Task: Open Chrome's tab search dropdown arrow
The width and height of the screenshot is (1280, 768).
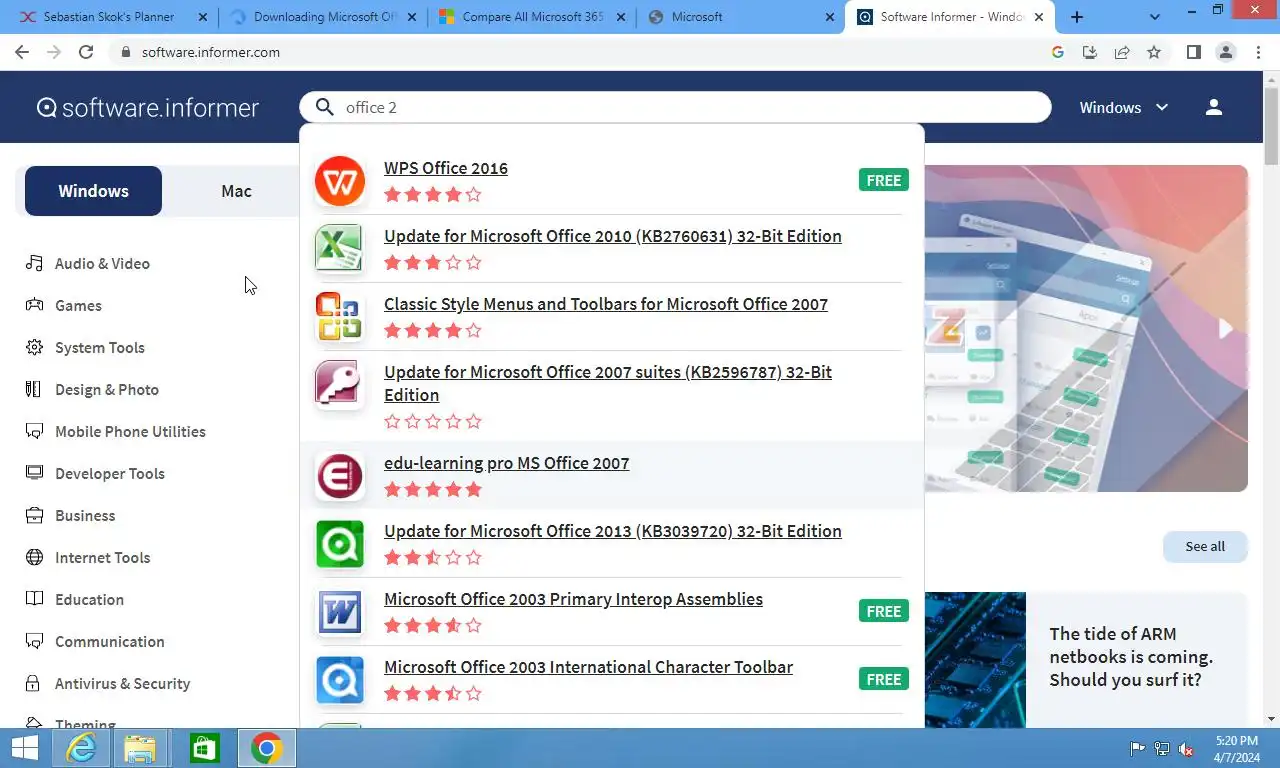Action: pyautogui.click(x=1156, y=17)
